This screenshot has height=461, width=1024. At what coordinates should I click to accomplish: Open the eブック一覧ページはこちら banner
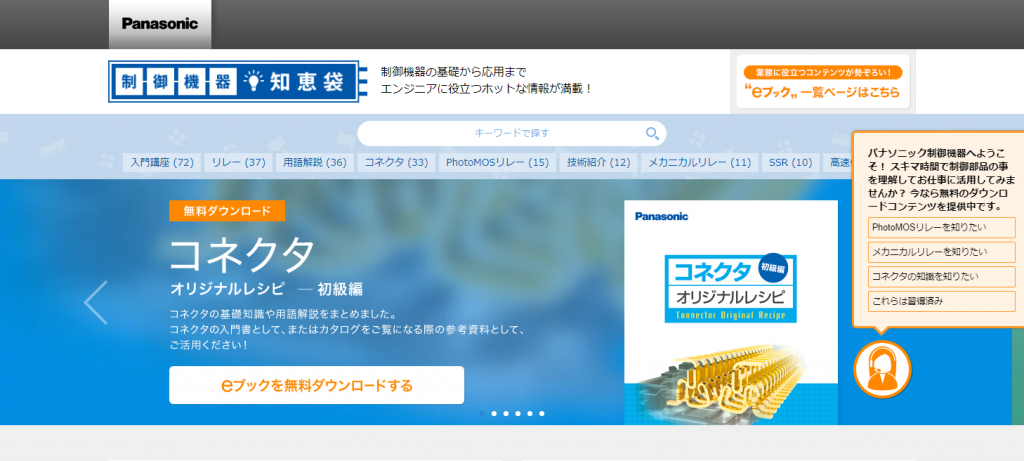tap(823, 82)
